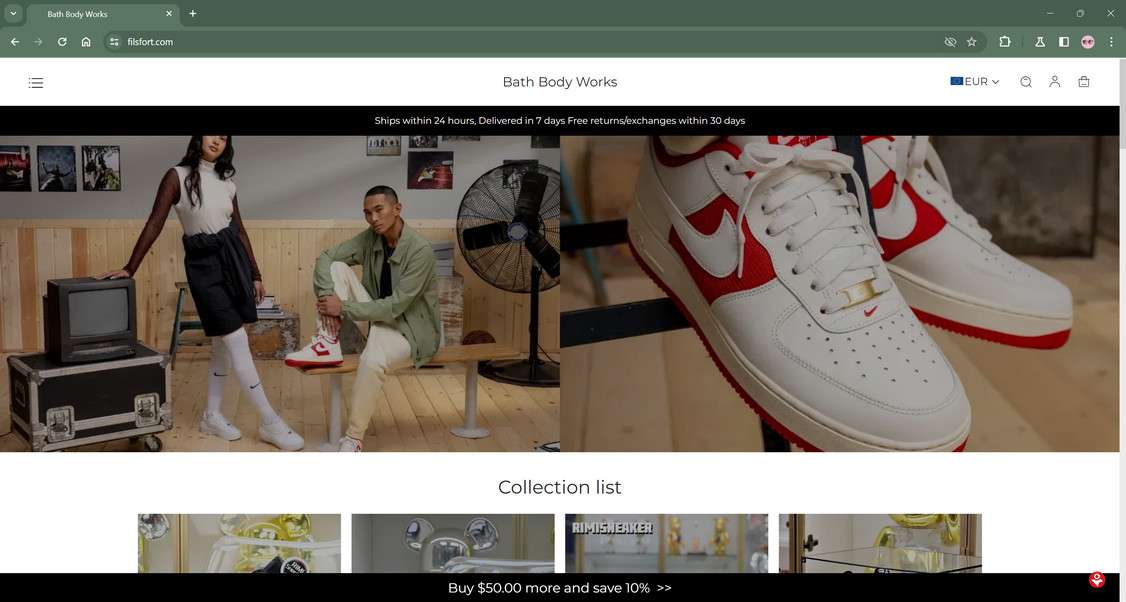Open the browser extensions puzzle icon
Viewport: 1126px width, 602px height.
1005,42
